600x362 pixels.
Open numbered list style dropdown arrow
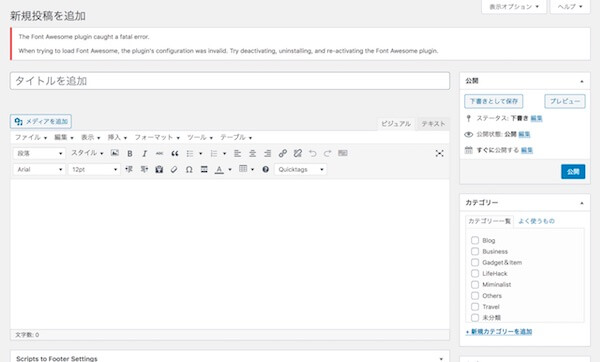(225, 154)
